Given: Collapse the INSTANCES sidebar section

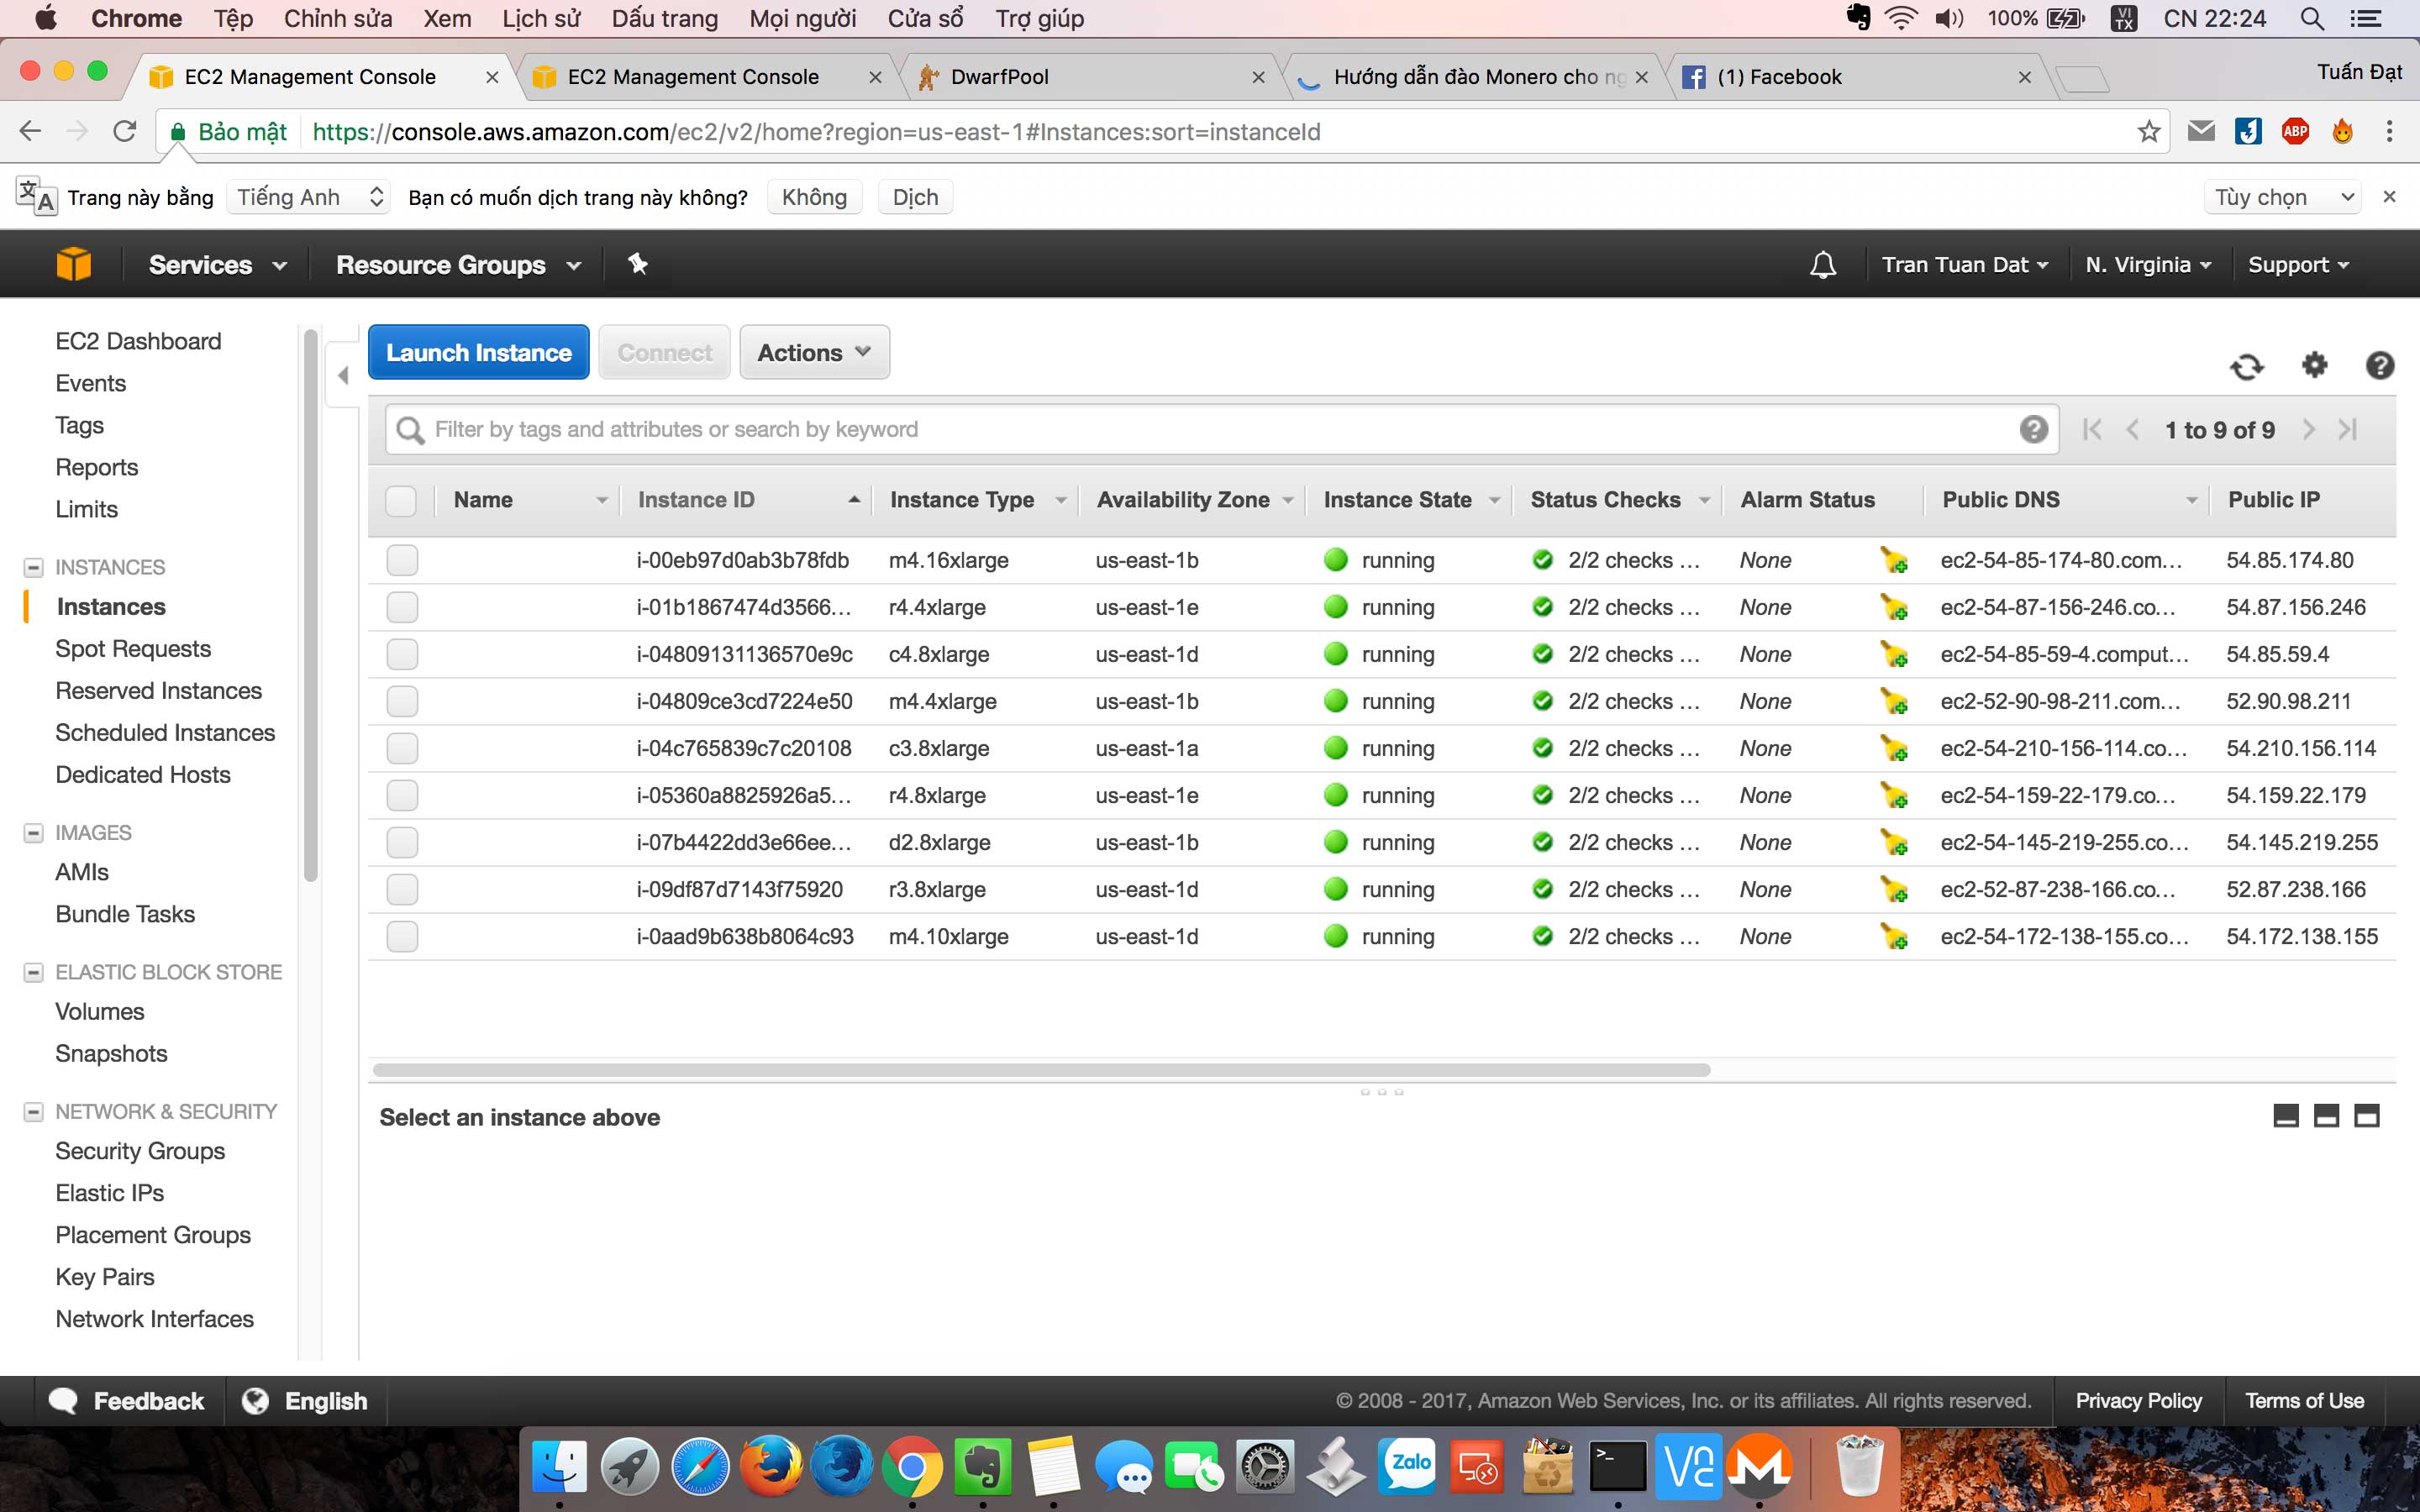Looking at the screenshot, I should pyautogui.click(x=33, y=567).
